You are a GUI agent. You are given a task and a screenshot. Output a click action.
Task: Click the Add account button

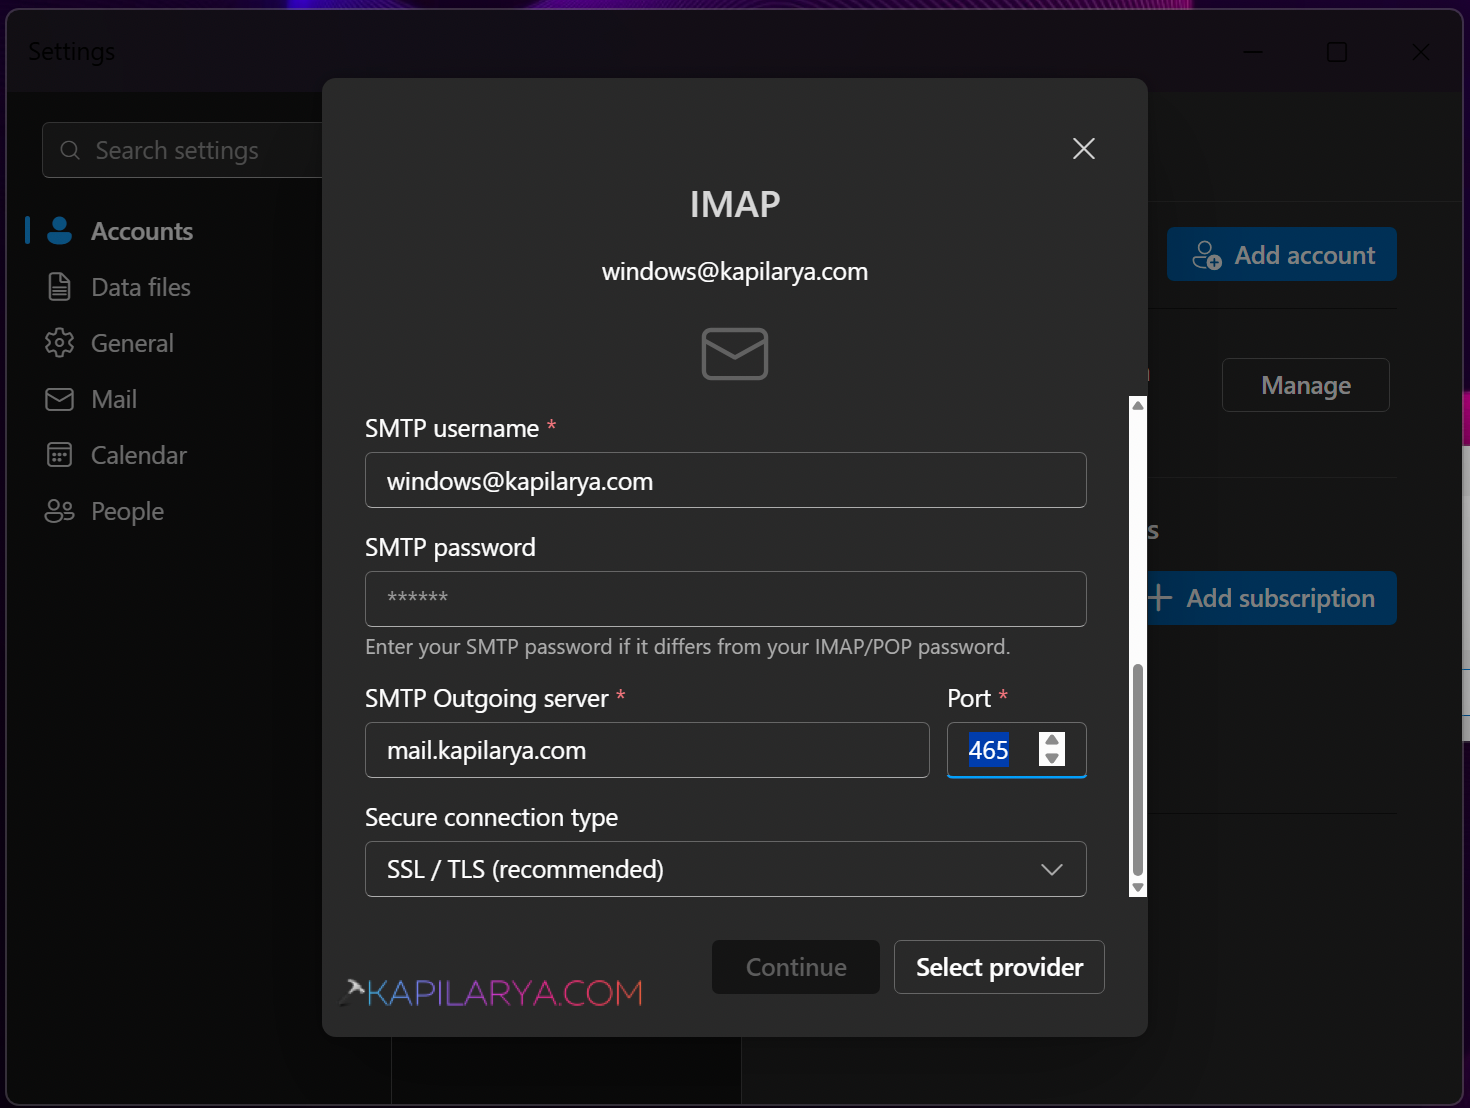click(x=1282, y=255)
